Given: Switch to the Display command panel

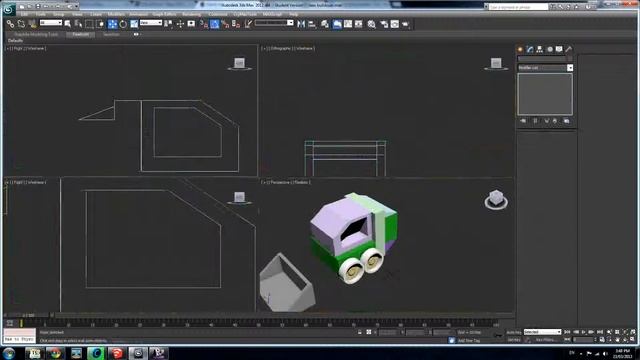Looking at the screenshot, I should click(559, 49).
